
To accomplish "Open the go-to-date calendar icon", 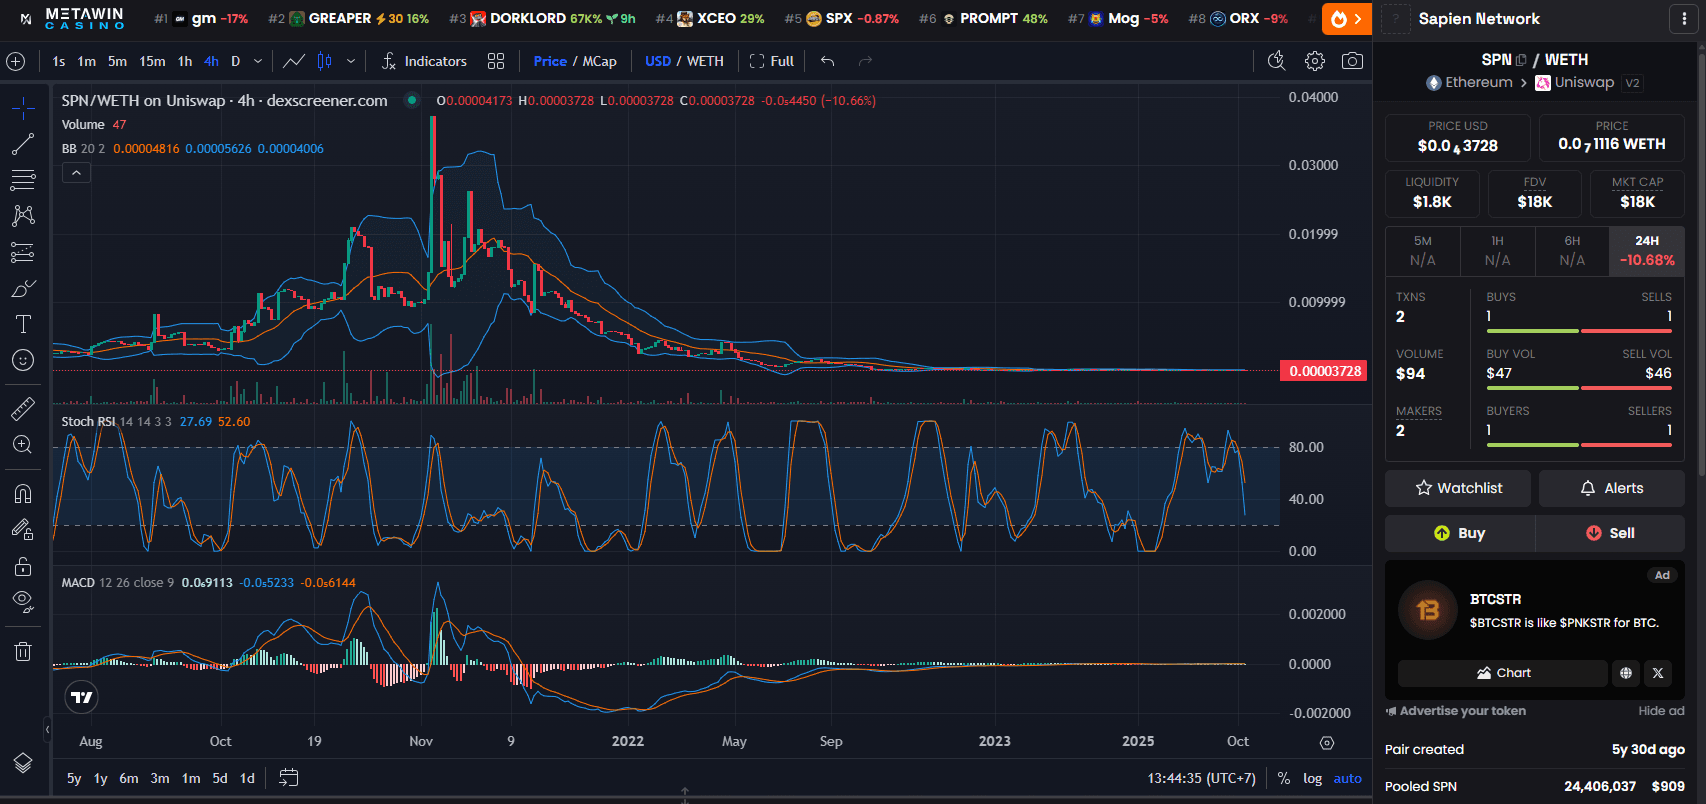I will 288,778.
